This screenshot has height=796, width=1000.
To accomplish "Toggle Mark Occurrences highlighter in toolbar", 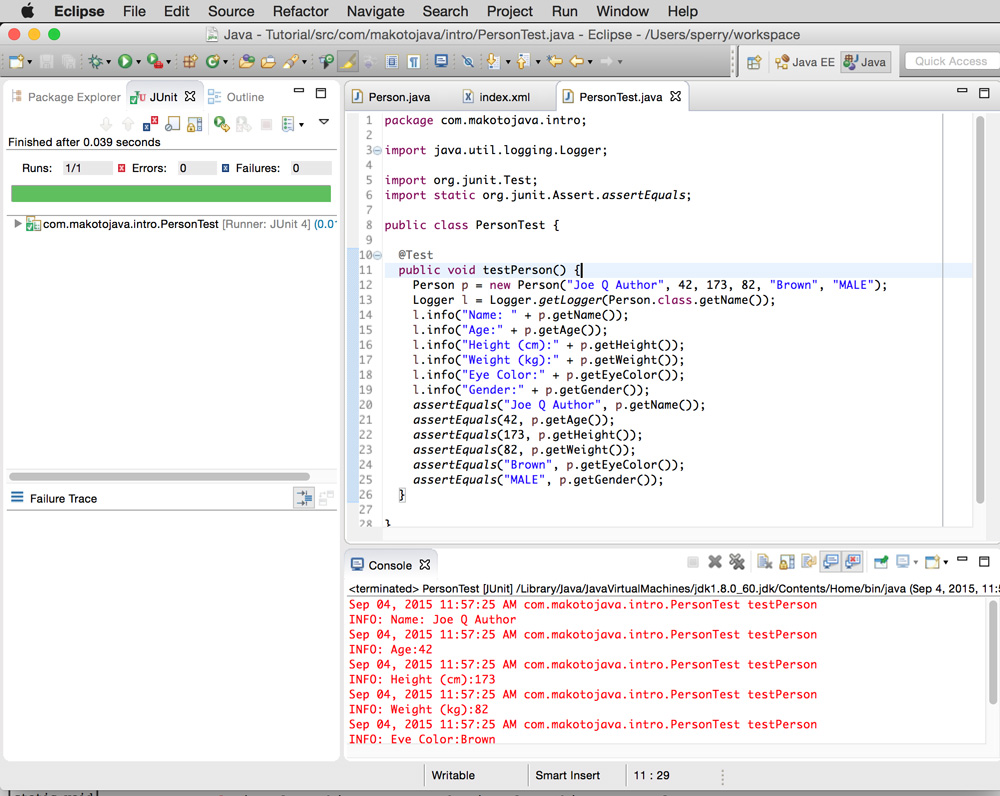I will click(347, 62).
